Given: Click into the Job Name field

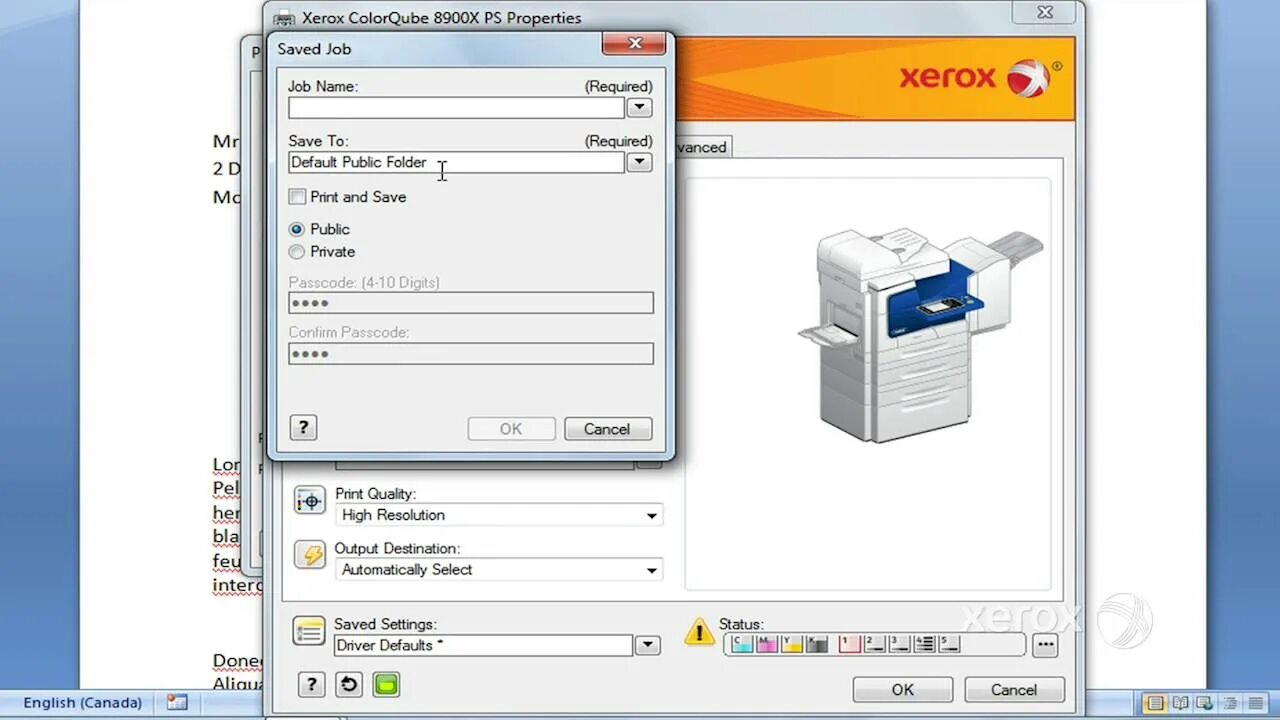Looking at the screenshot, I should (x=456, y=107).
